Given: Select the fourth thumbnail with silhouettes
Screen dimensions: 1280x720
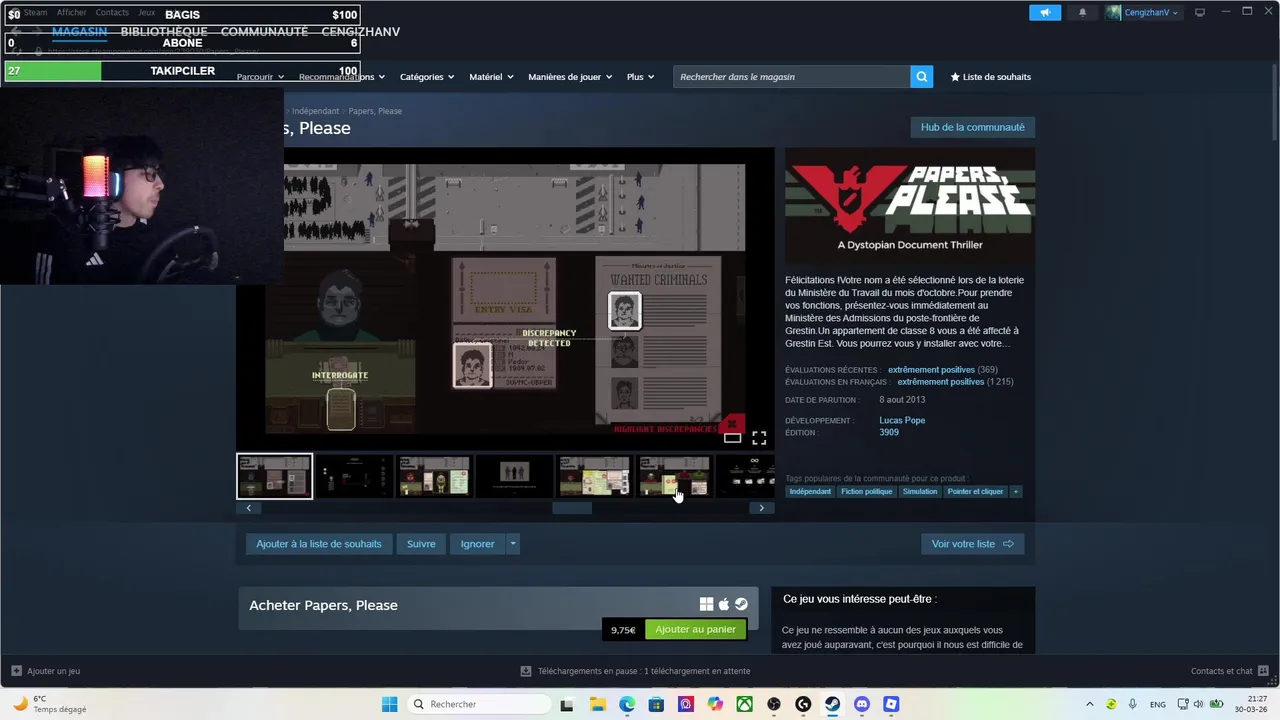Looking at the screenshot, I should click(x=514, y=476).
